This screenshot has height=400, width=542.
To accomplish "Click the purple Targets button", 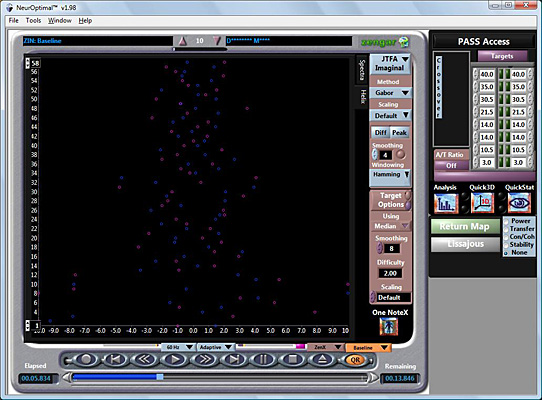I will 502,56.
